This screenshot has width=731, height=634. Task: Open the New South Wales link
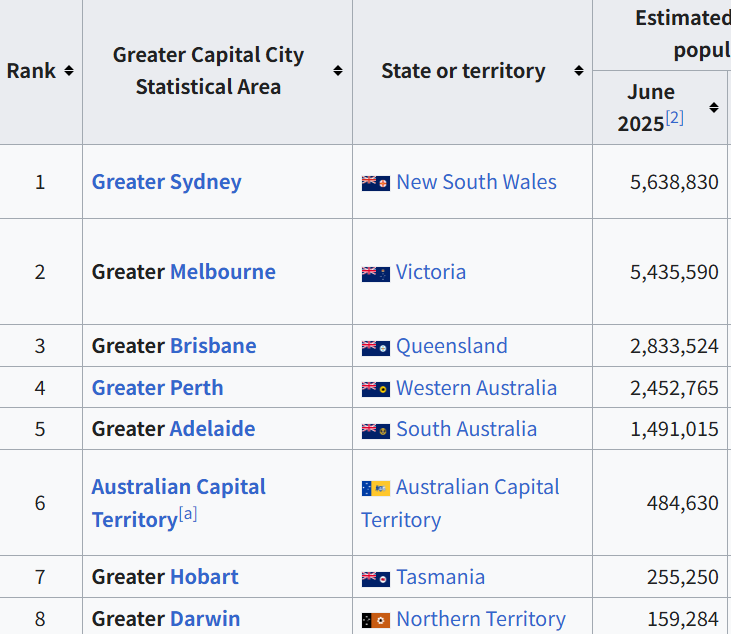pos(476,182)
